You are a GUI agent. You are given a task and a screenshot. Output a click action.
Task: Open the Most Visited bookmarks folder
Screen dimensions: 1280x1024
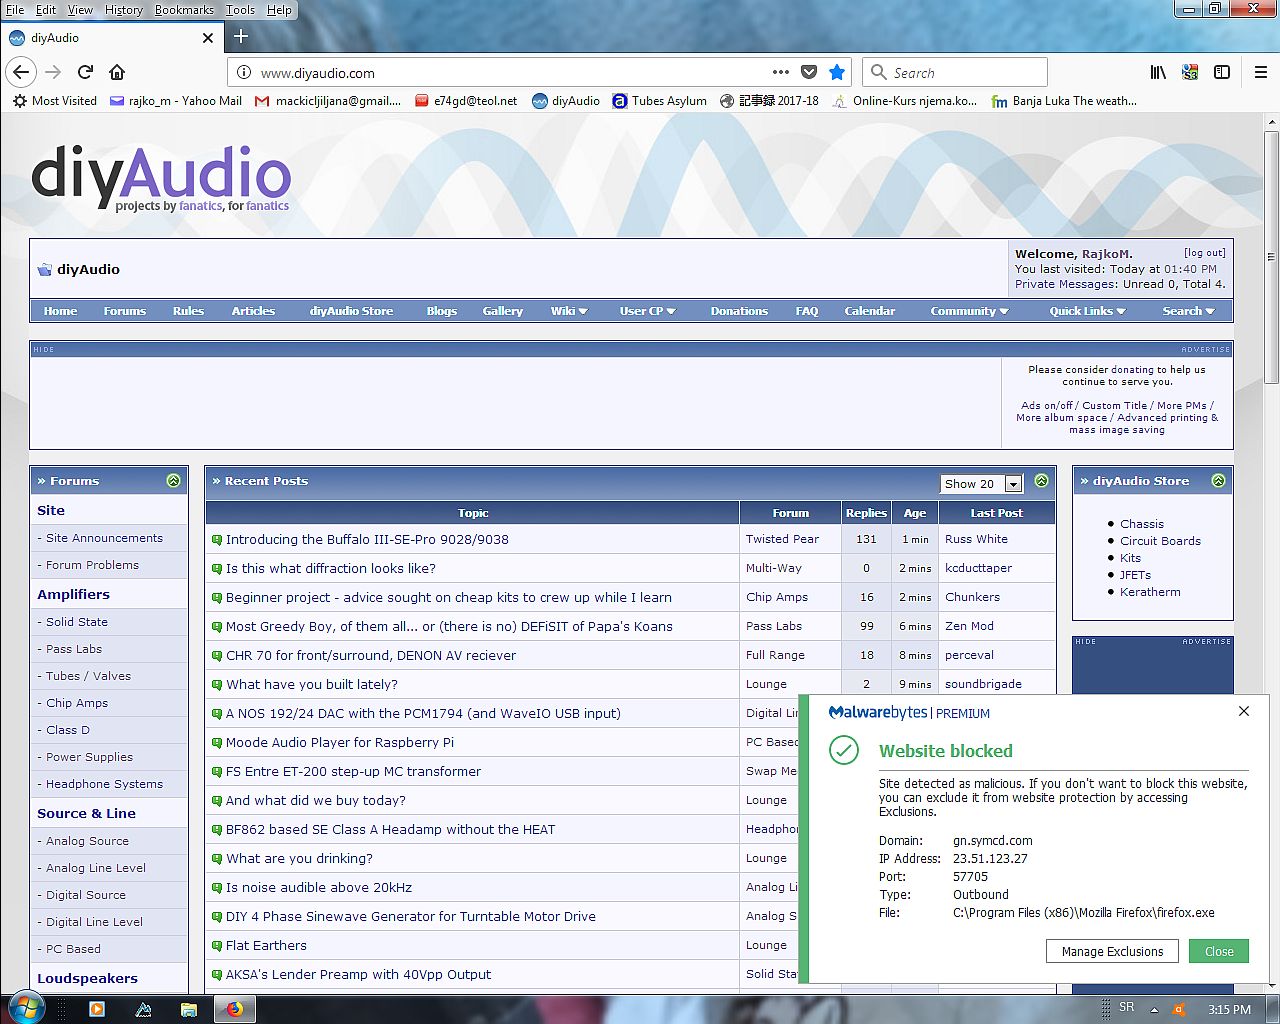55,101
